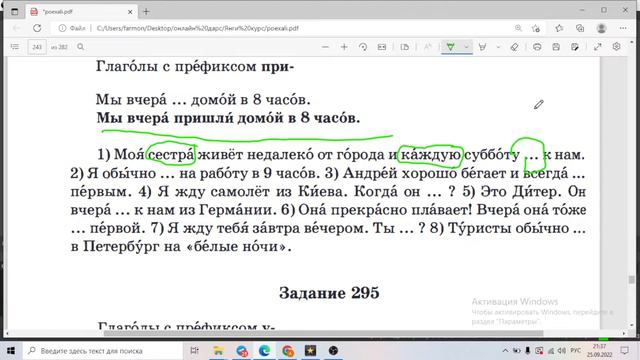The height and width of the screenshot is (360, 640).
Task: Open the profile avatar menu
Action: pyautogui.click(x=601, y=28)
